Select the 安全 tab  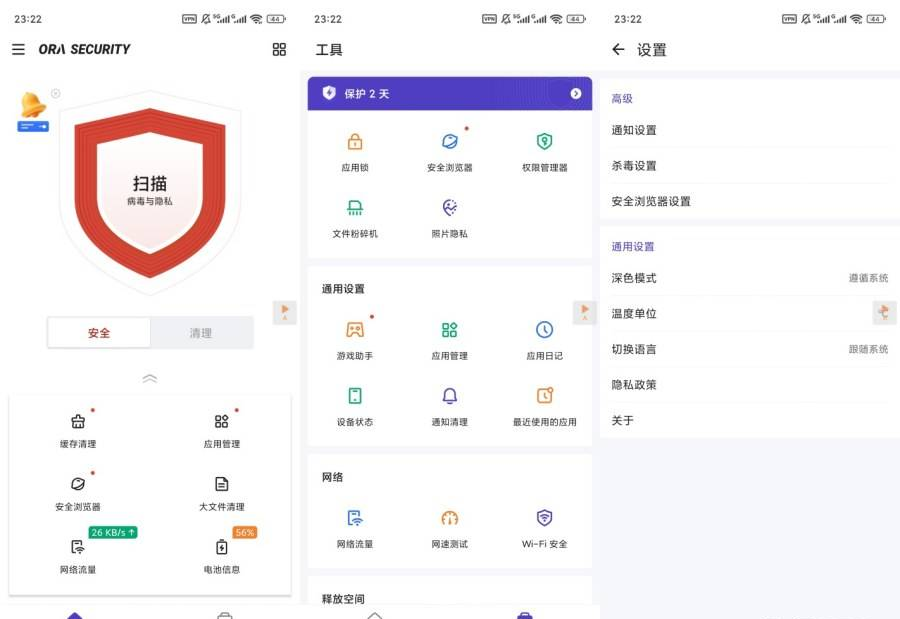[x=99, y=333]
